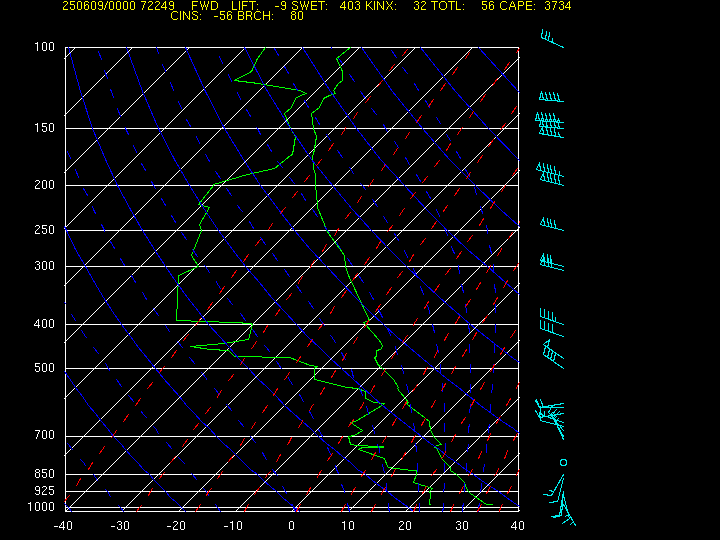Click the positive 10 temperature axis label
720x540 pixels.
pyautogui.click(x=348, y=526)
